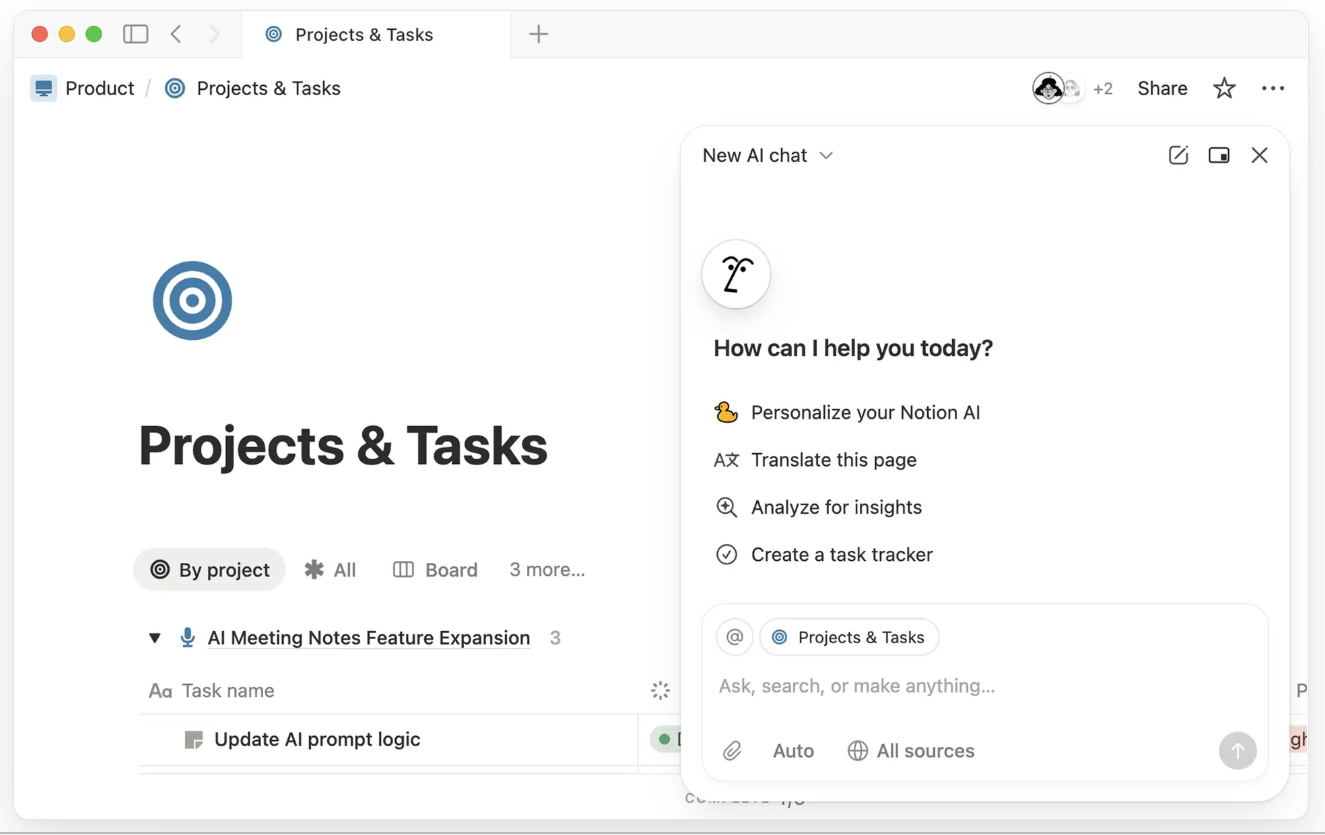The height and width of the screenshot is (835, 1325).
Task: Click the +2 collaborators count
Action: pos(1102,89)
